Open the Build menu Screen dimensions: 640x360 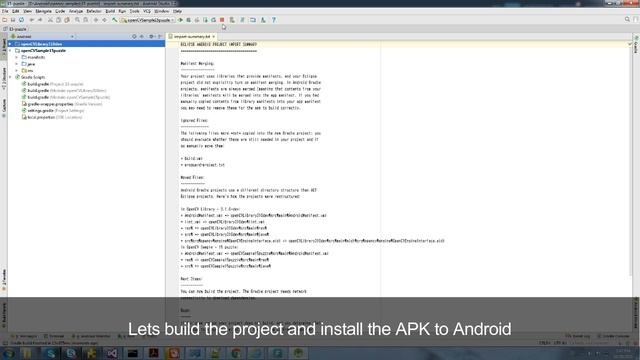(110, 11)
